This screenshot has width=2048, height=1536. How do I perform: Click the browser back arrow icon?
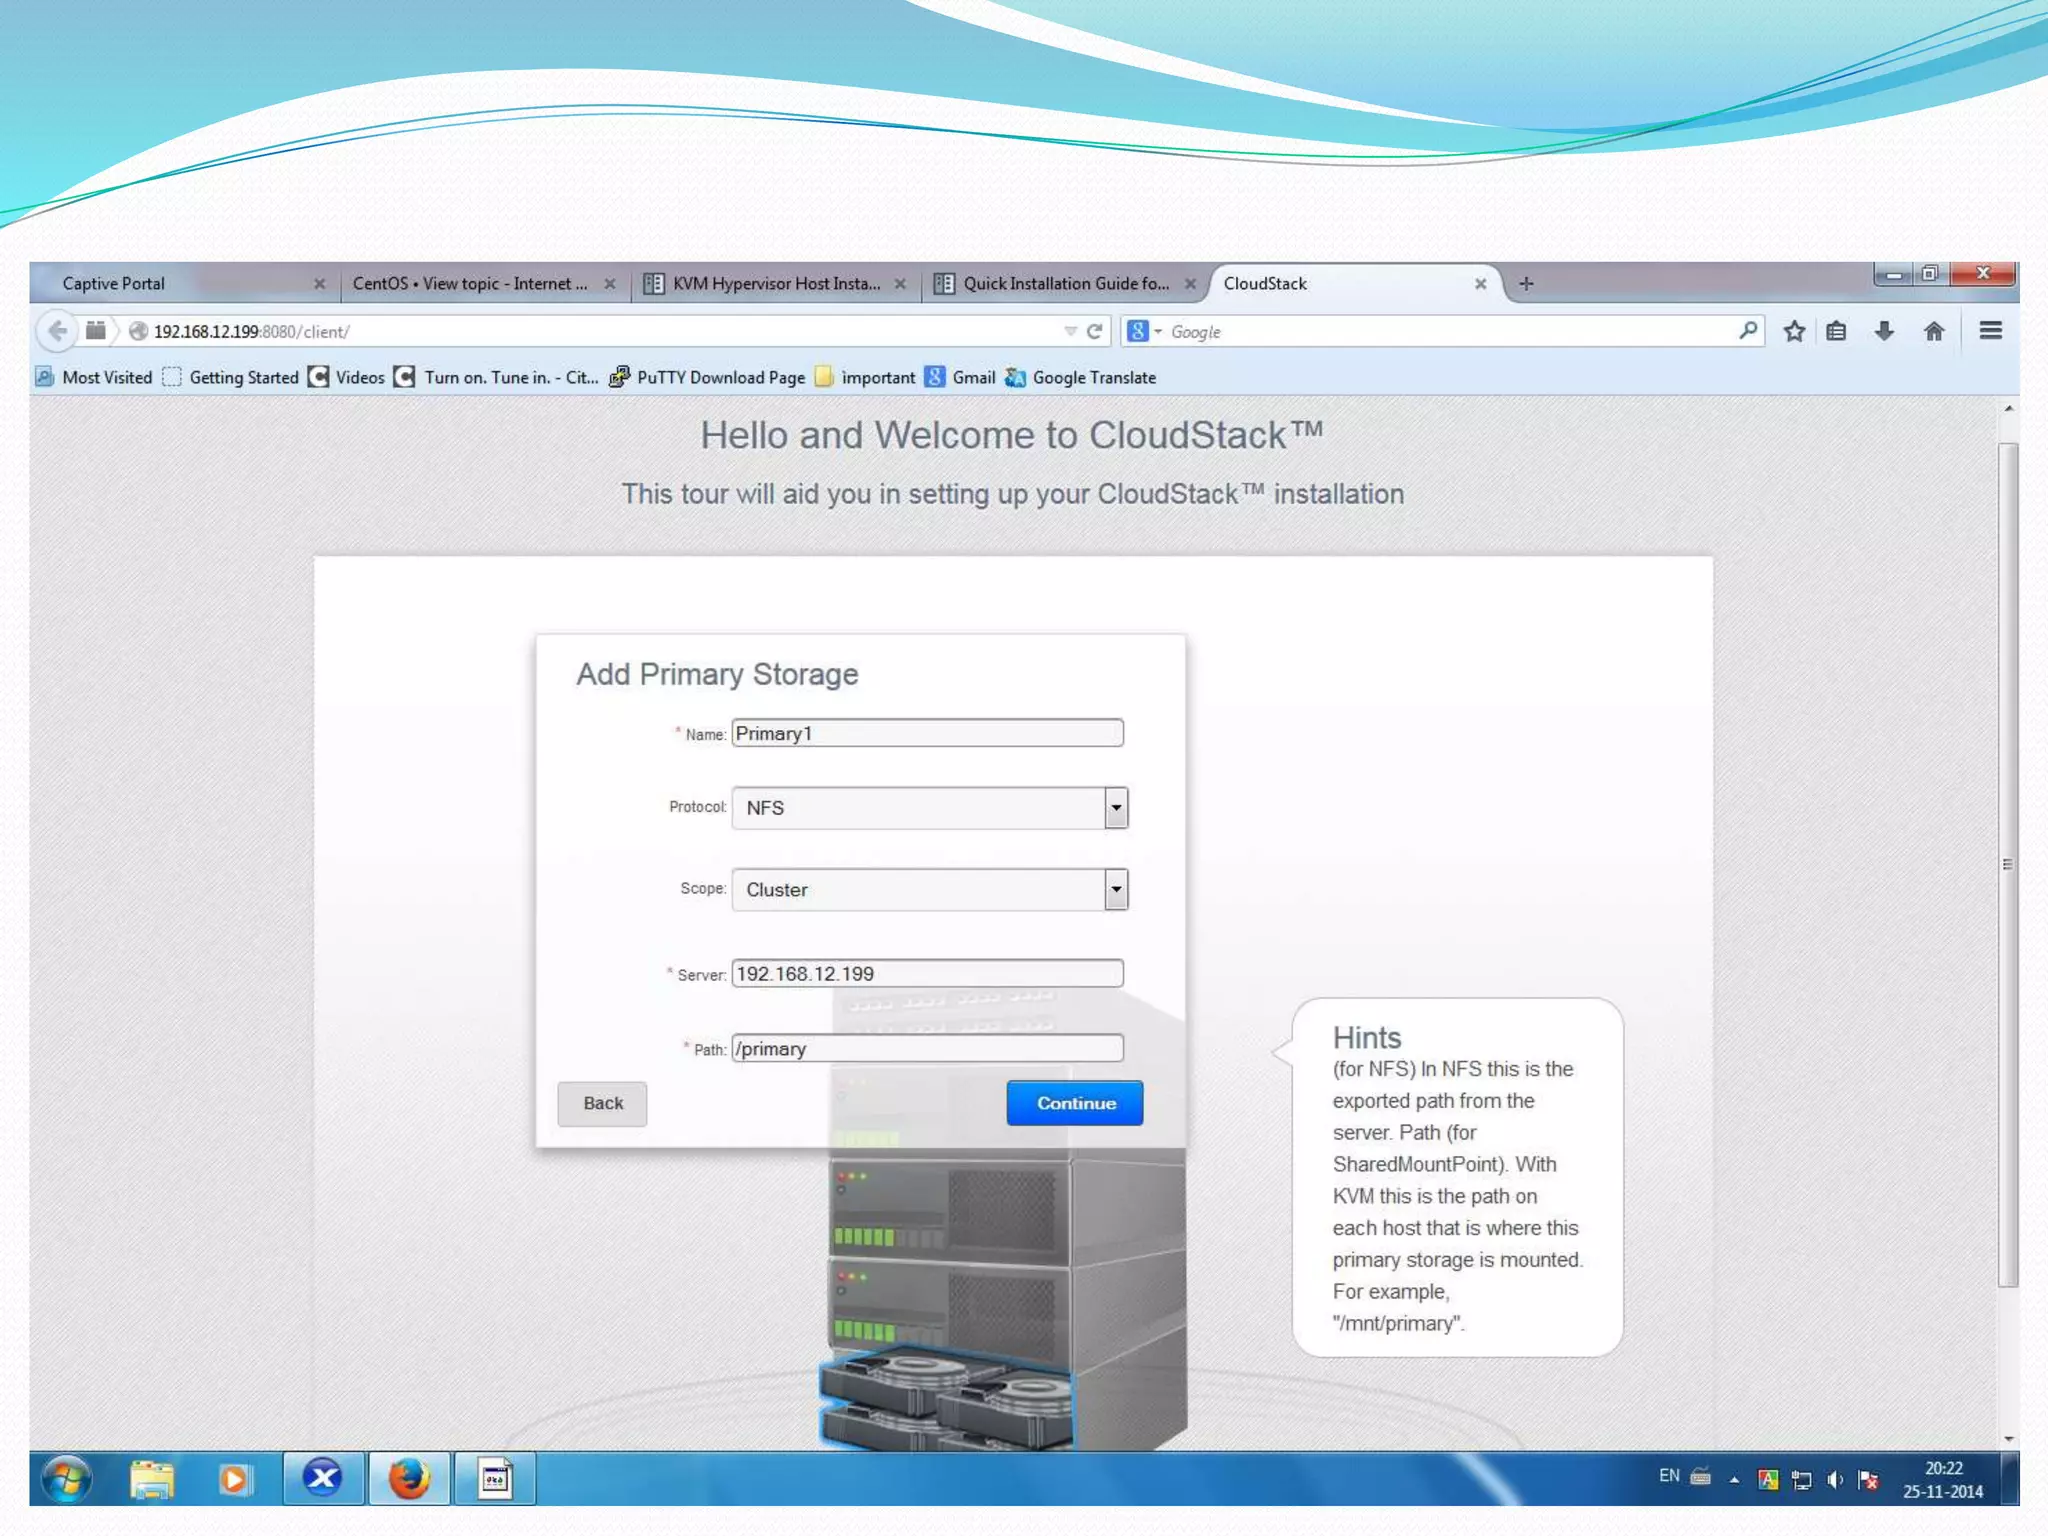(x=57, y=331)
